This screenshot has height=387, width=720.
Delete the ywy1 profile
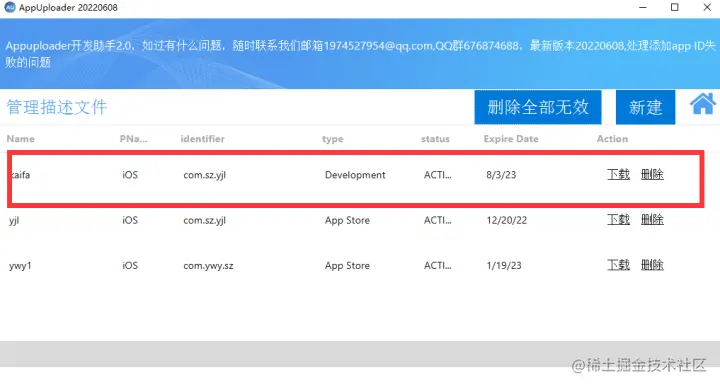(652, 265)
